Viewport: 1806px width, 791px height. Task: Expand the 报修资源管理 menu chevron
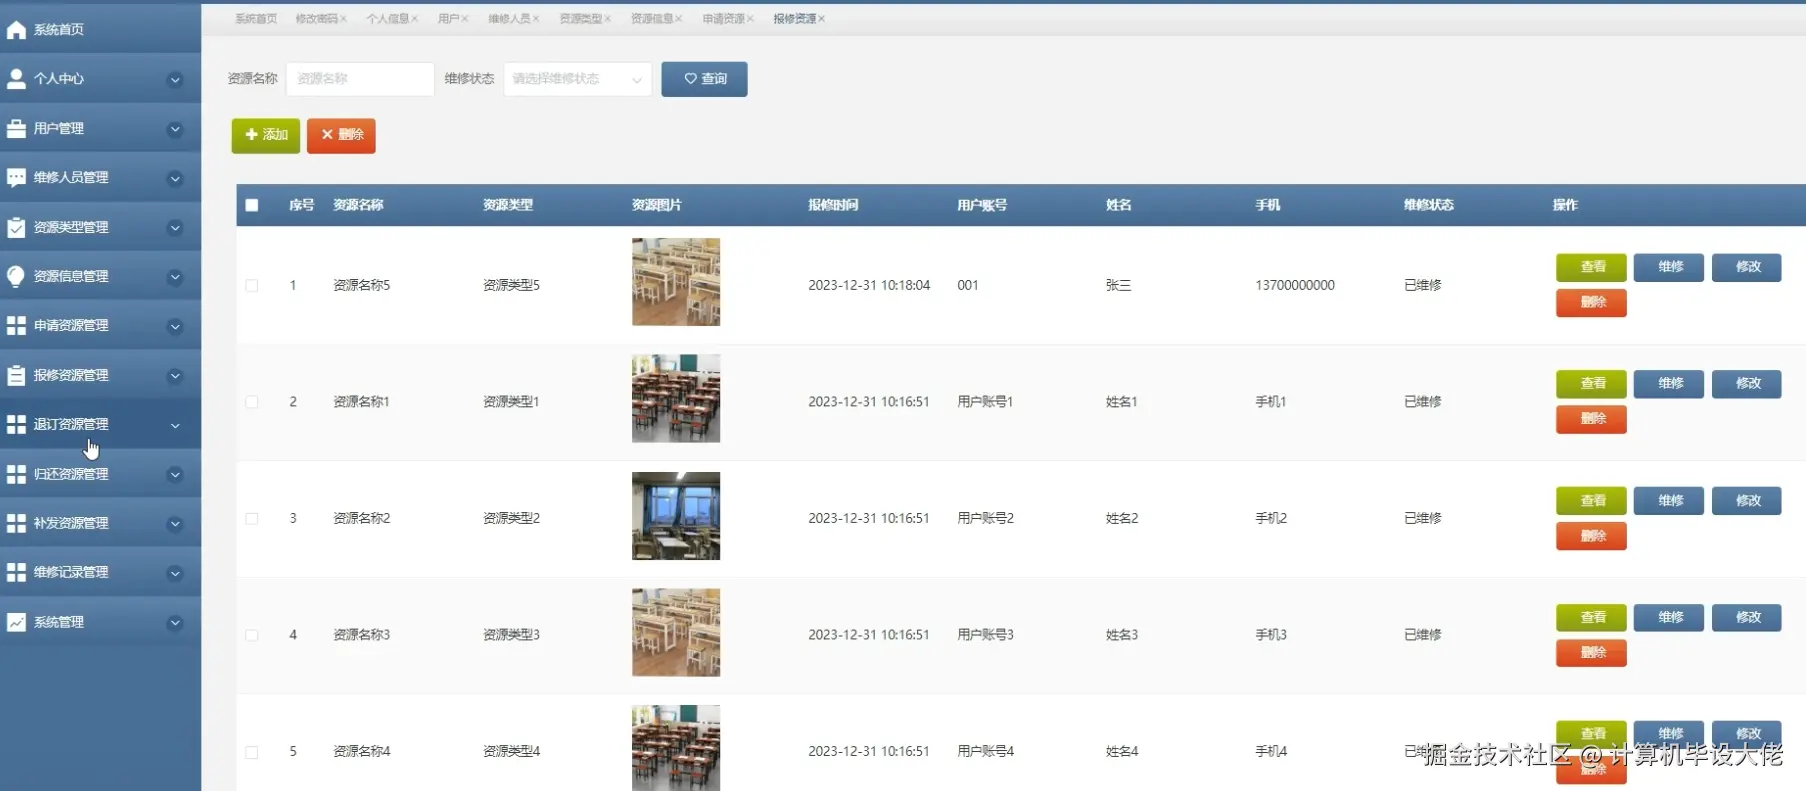175,376
